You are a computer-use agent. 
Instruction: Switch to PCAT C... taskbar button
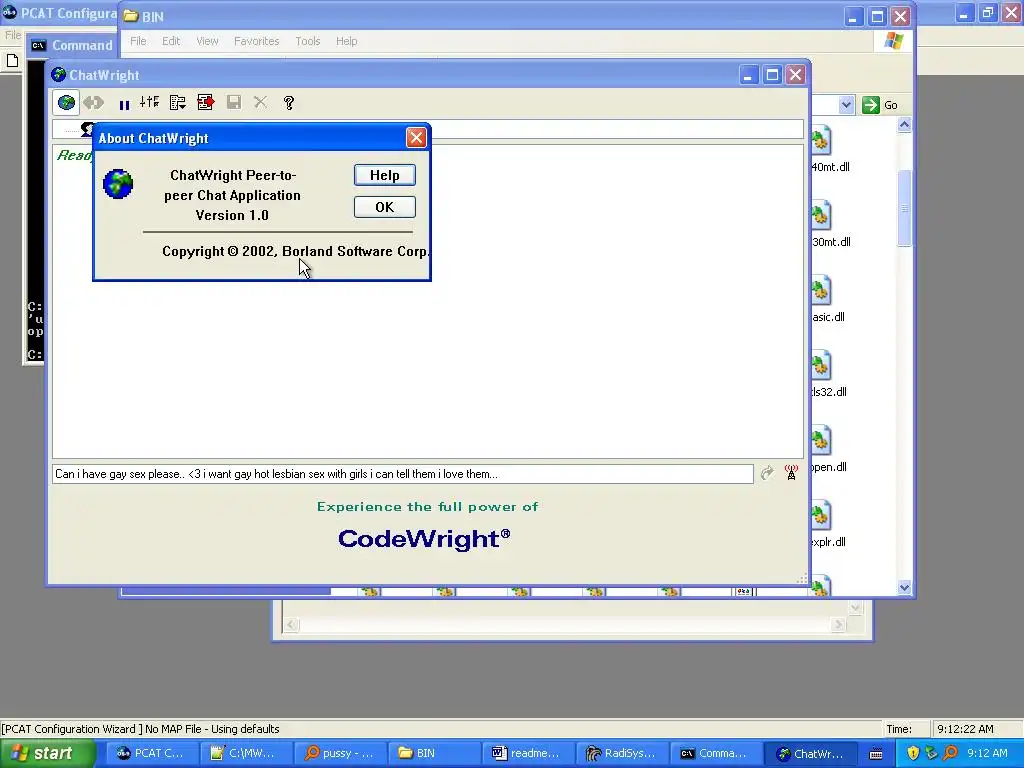click(150, 754)
